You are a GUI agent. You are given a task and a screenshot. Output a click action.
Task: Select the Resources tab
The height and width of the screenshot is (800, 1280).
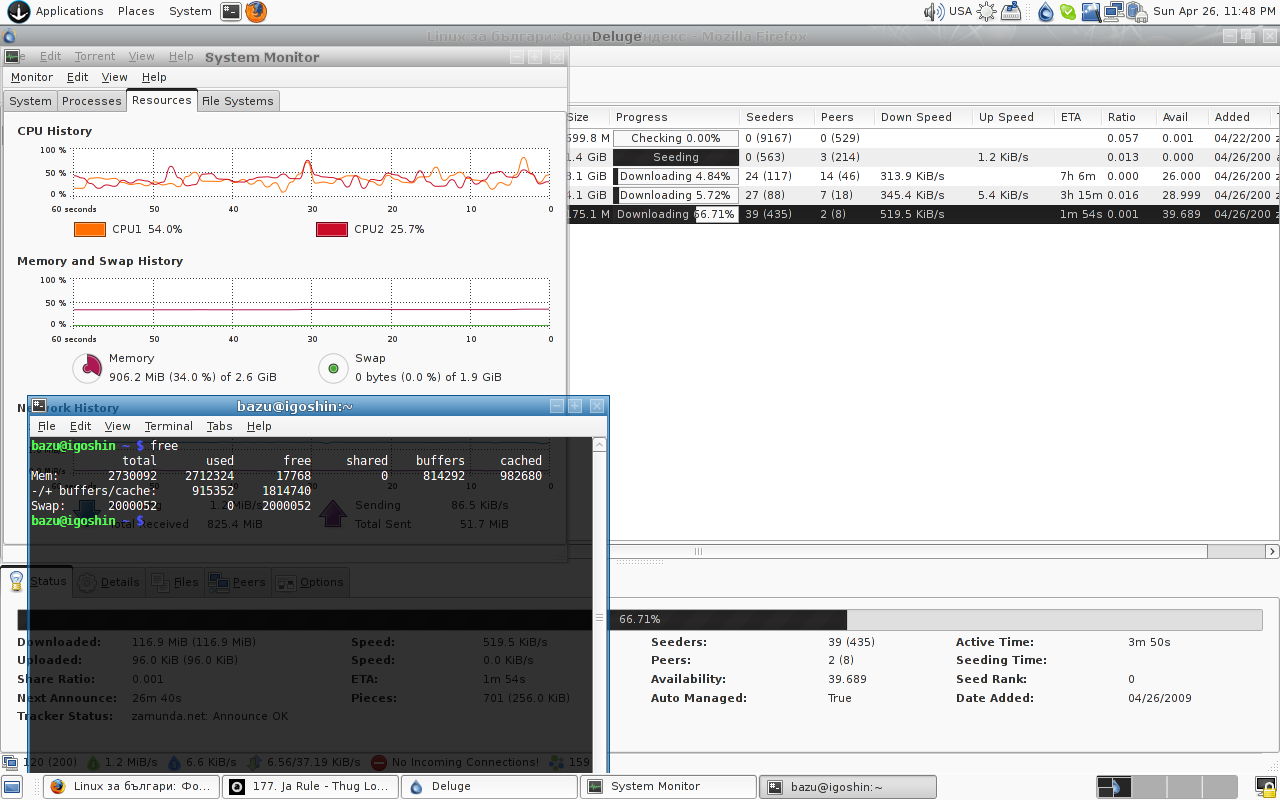pos(161,100)
